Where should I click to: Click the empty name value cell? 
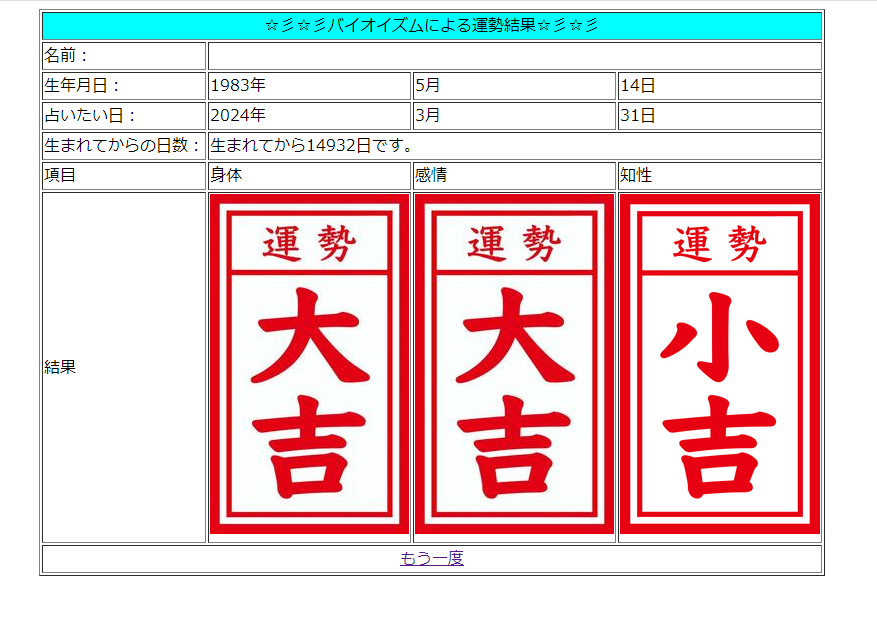[514, 56]
